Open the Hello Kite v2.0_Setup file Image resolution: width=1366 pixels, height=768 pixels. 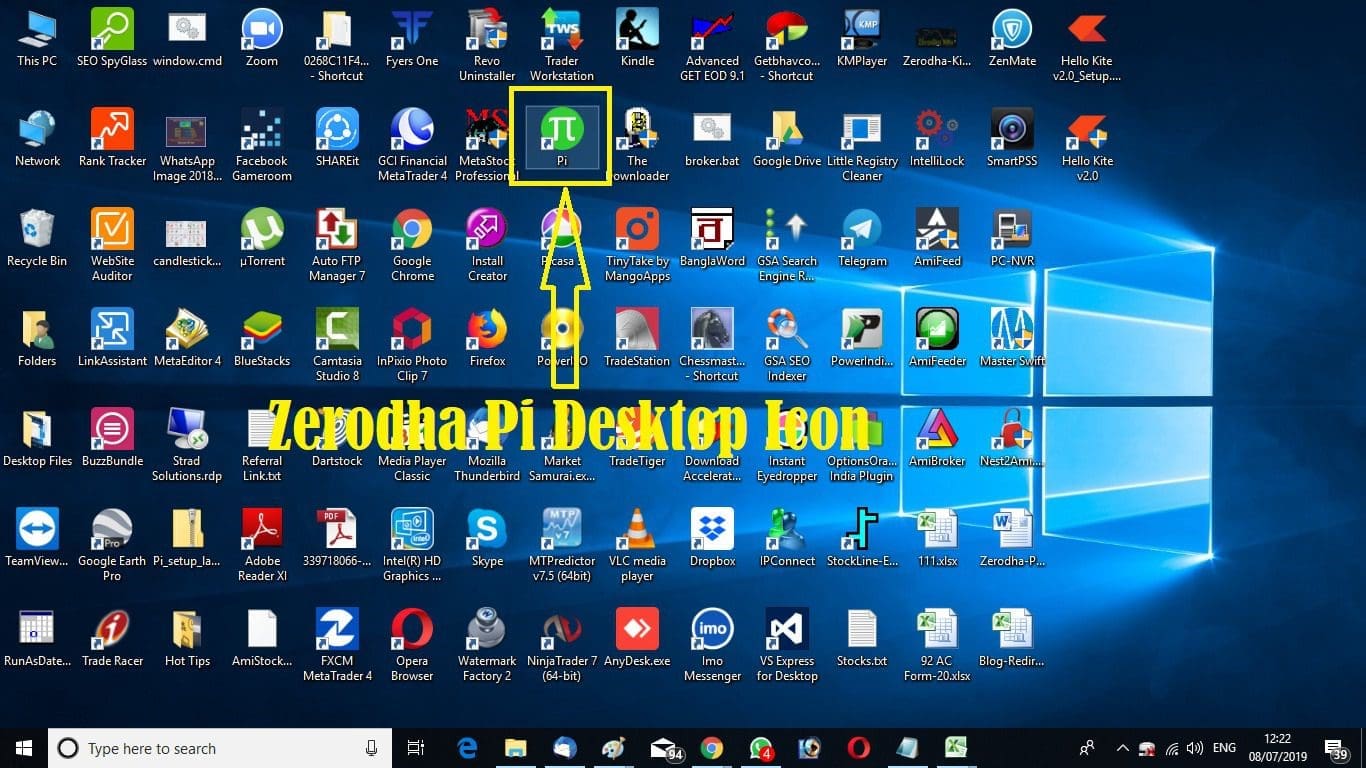coord(1087,45)
